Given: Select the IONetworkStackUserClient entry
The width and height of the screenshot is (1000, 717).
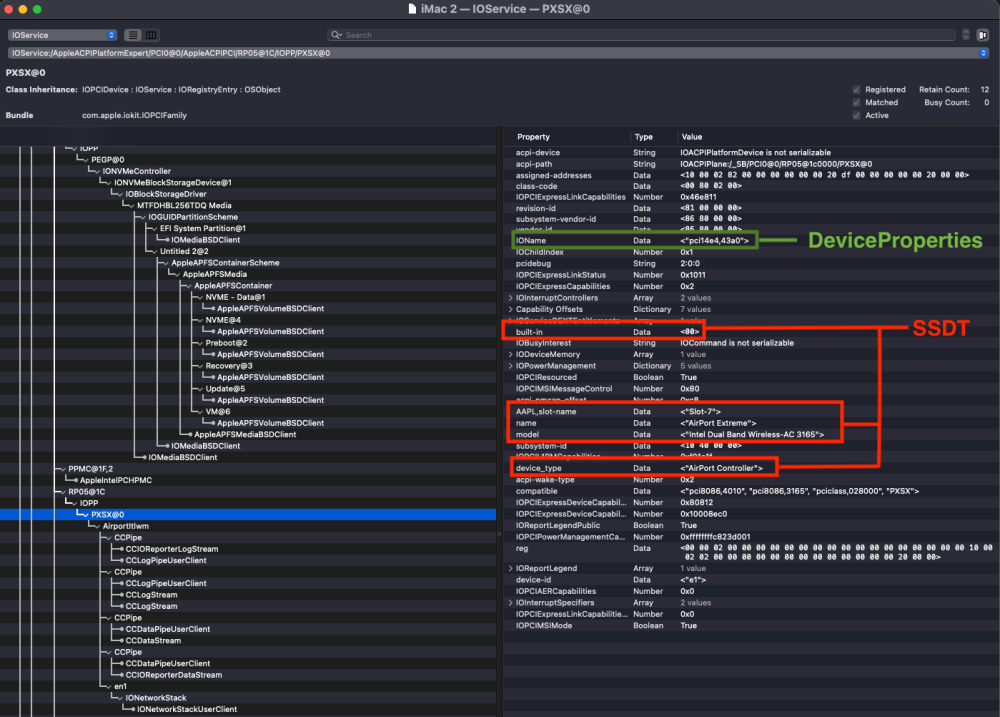Looking at the screenshot, I should 187,709.
